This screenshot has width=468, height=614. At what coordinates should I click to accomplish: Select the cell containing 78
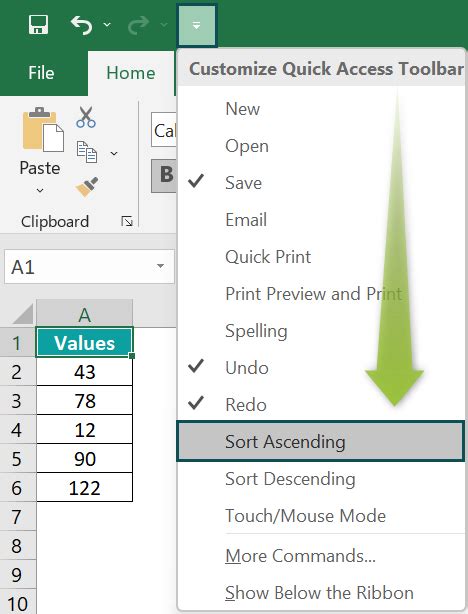85,401
